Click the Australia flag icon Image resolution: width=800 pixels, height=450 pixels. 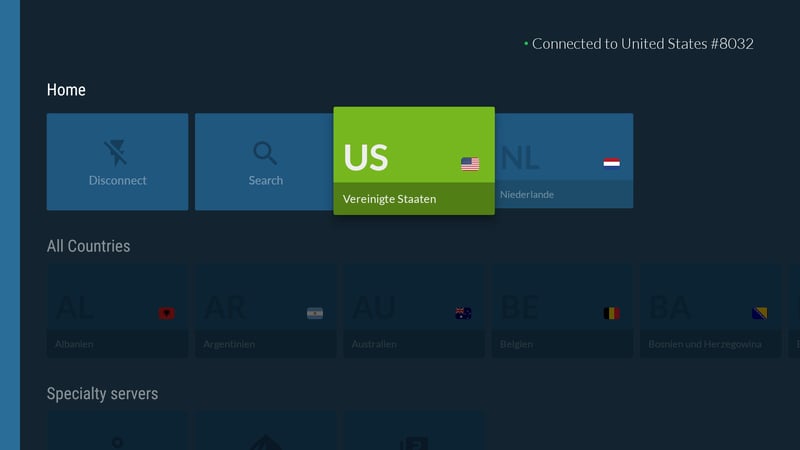pyautogui.click(x=463, y=313)
